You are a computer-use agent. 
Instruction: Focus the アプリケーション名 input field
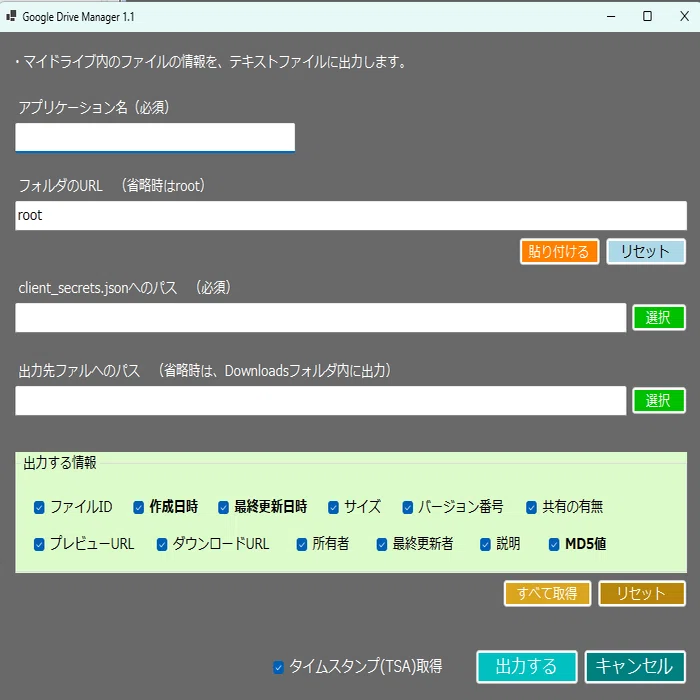pos(155,137)
